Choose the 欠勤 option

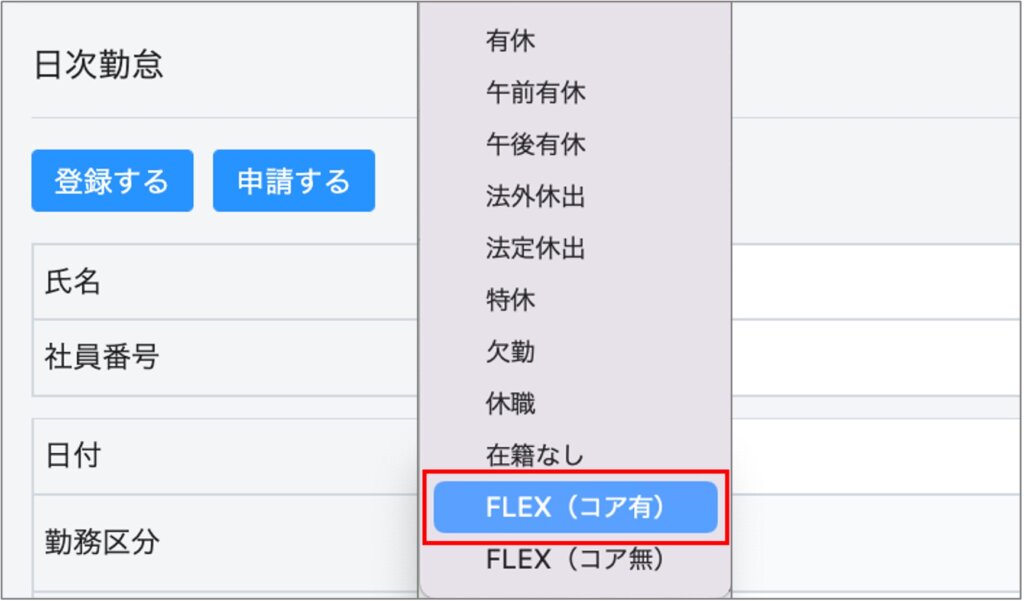pyautogui.click(x=510, y=352)
